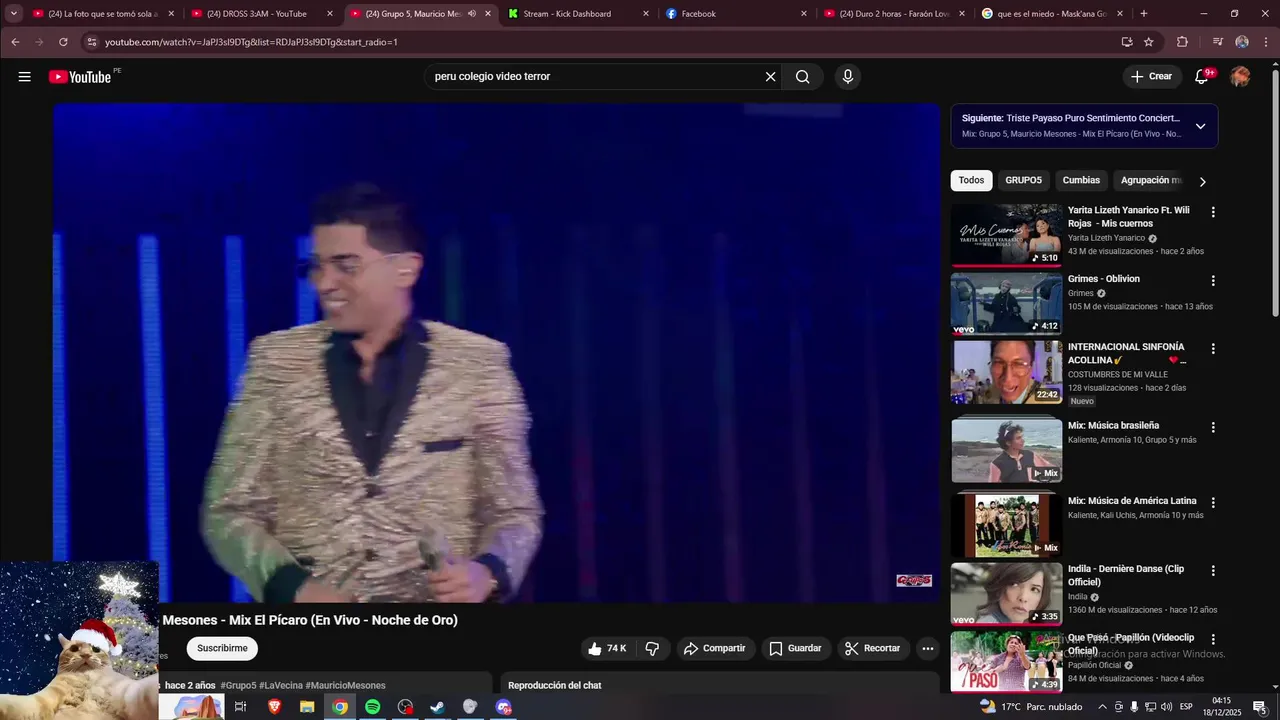Image resolution: width=1280 pixels, height=720 pixels.
Task: Open Mis cuernos video thumbnail
Action: pyautogui.click(x=1006, y=235)
